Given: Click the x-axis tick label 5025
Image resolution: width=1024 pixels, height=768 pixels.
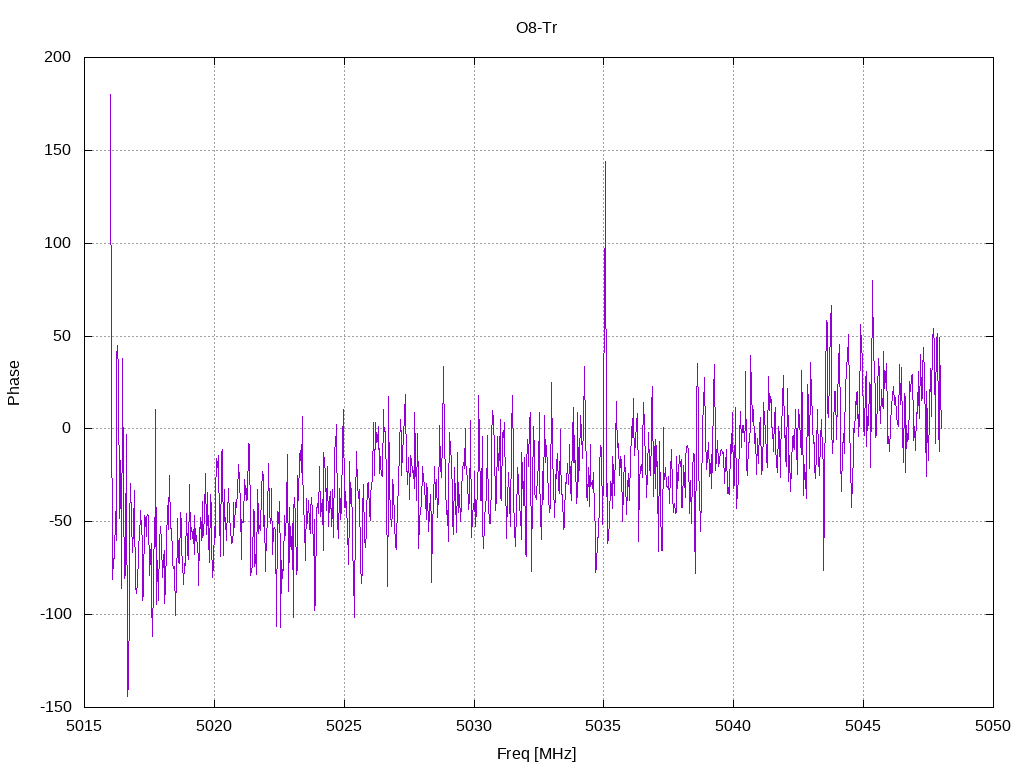Looking at the screenshot, I should tap(344, 726).
